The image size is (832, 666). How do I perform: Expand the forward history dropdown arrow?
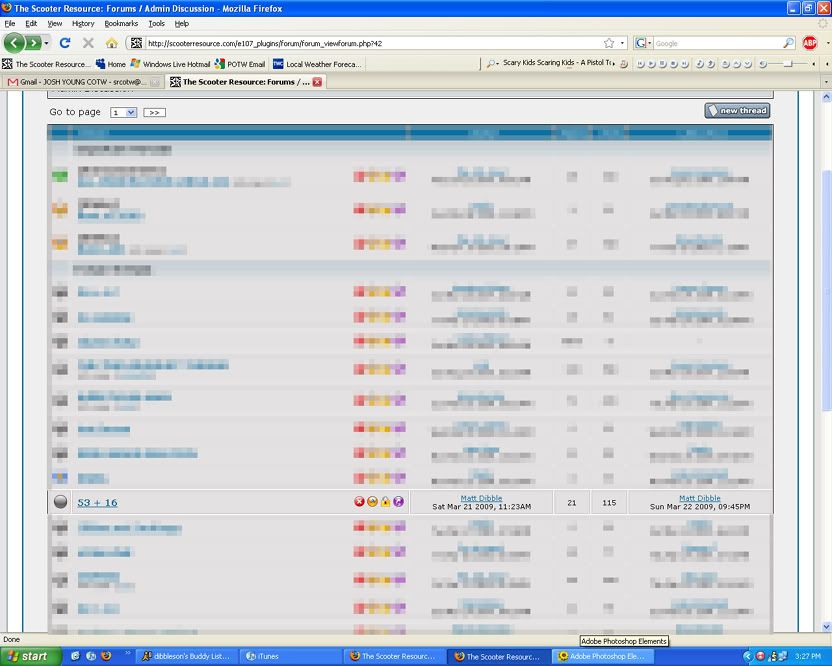(46, 43)
